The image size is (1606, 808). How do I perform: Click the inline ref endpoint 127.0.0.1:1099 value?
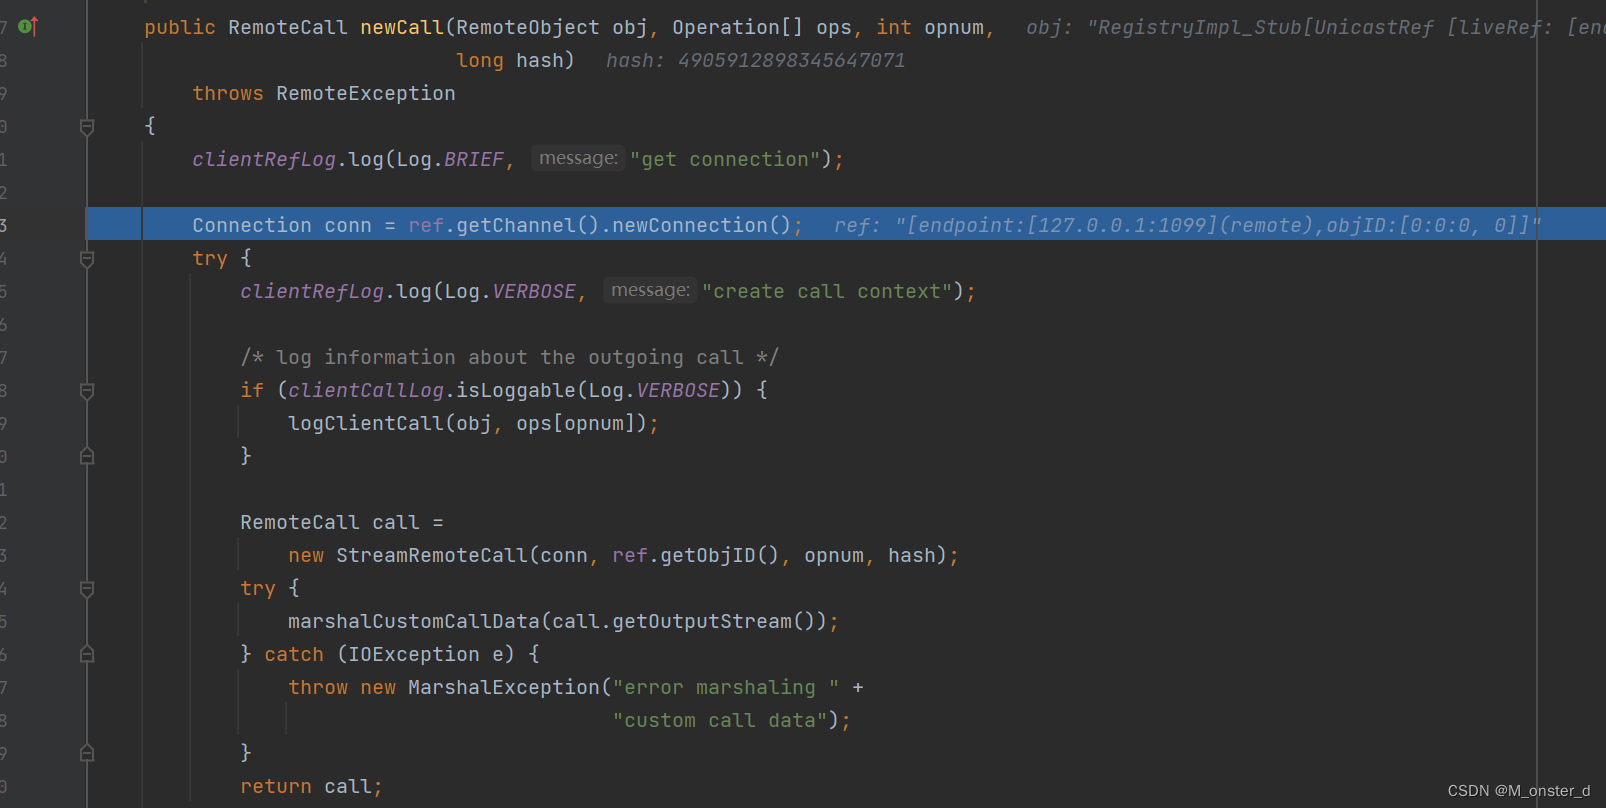click(1188, 226)
